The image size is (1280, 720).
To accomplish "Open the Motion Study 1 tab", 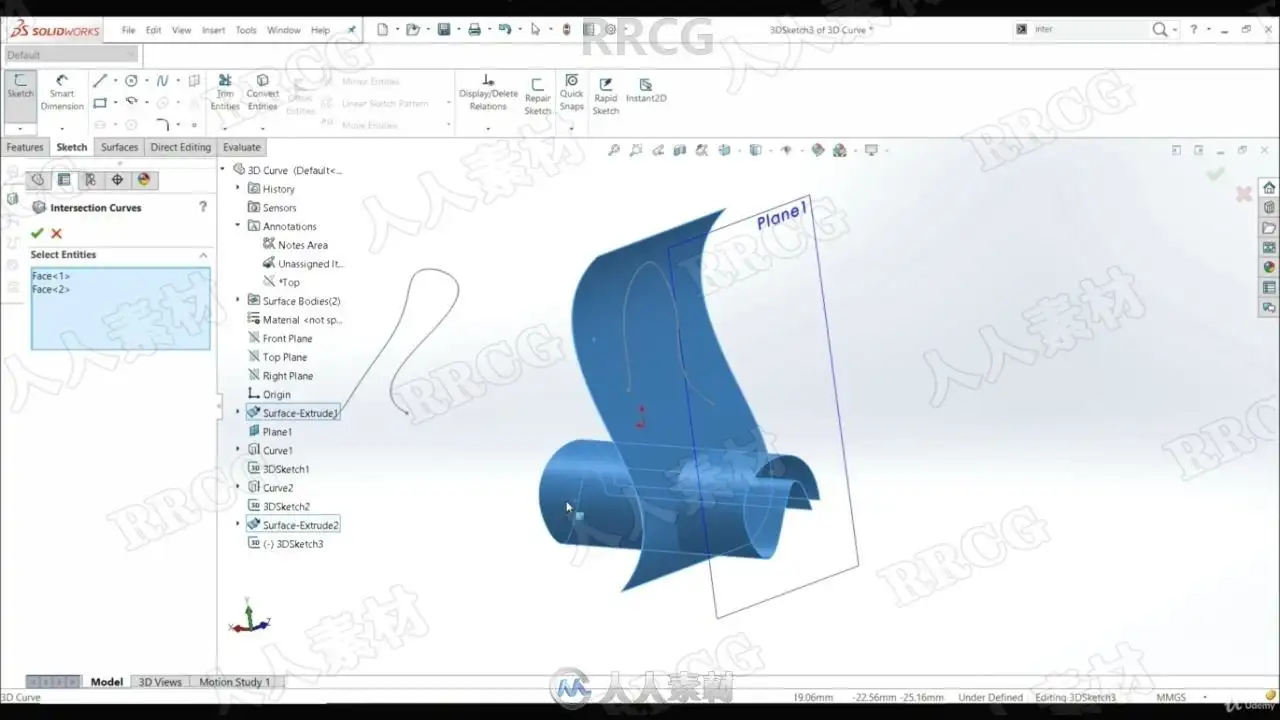I will pos(234,682).
